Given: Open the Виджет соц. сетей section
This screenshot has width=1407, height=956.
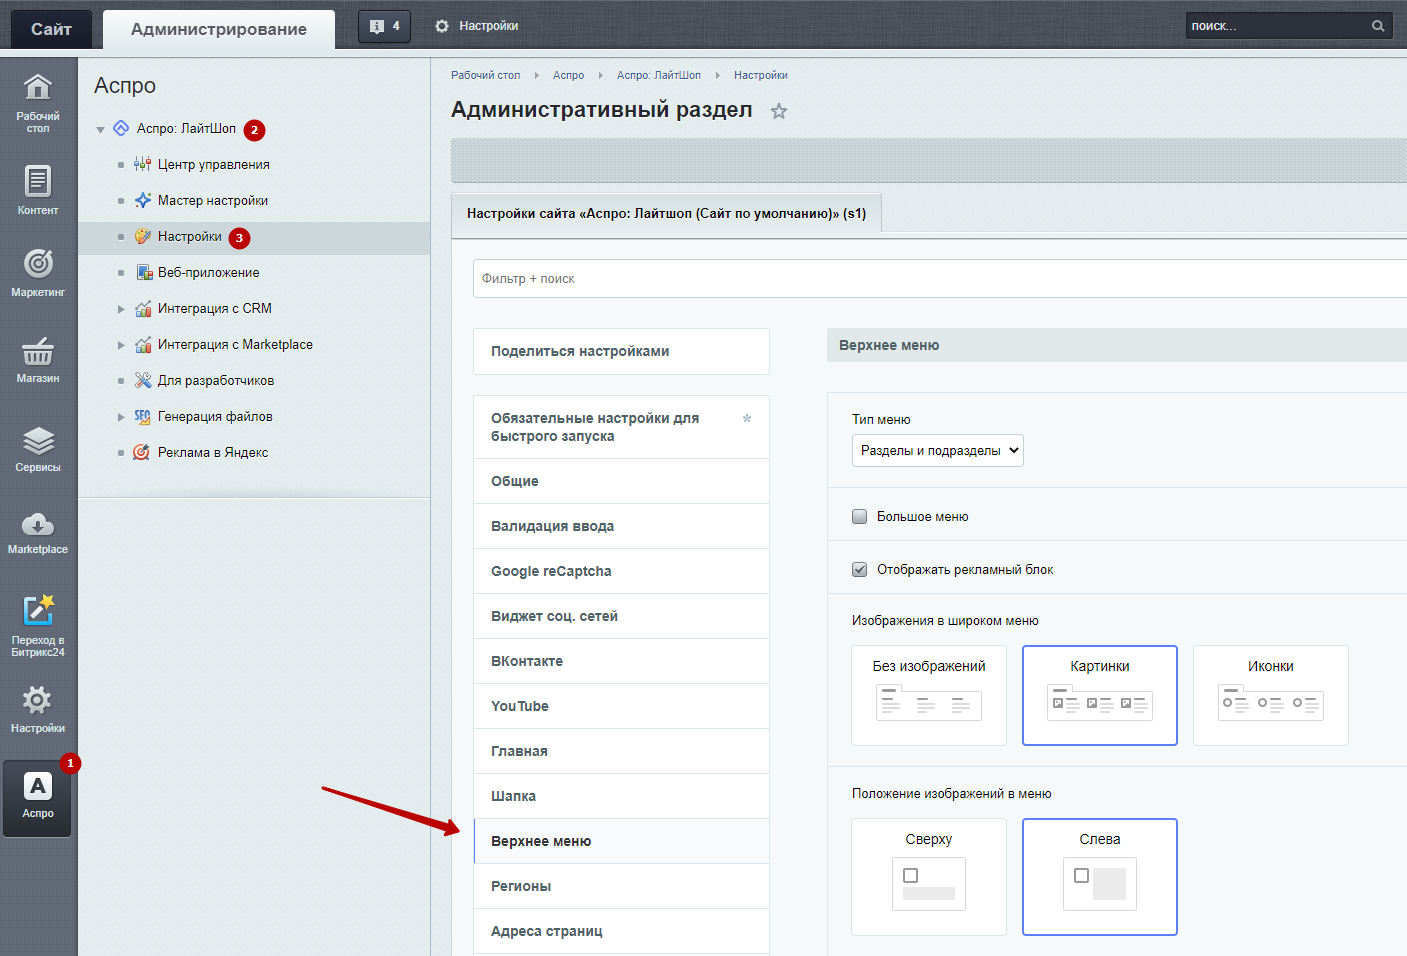Looking at the screenshot, I should (x=621, y=616).
